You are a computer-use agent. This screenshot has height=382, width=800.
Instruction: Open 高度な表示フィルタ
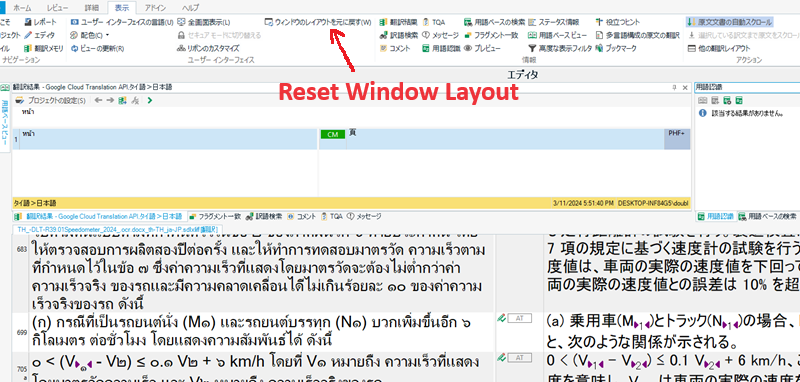[x=560, y=48]
